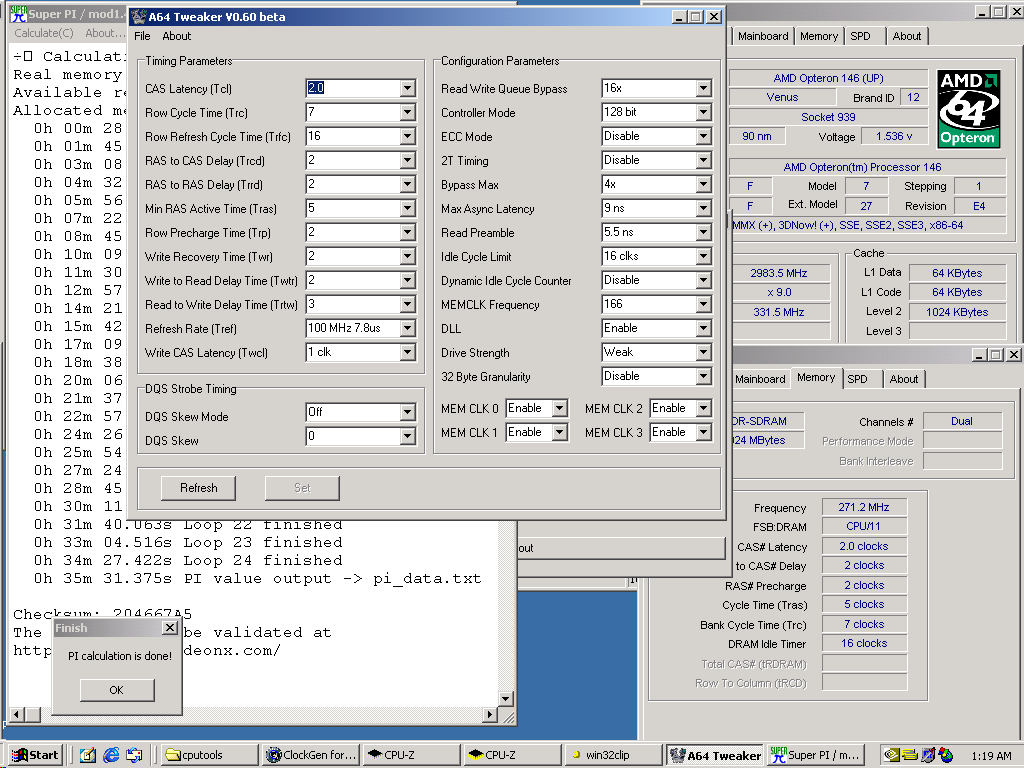Confirm the Finish dialog with OK
This screenshot has height=768, width=1024.
tap(117, 690)
